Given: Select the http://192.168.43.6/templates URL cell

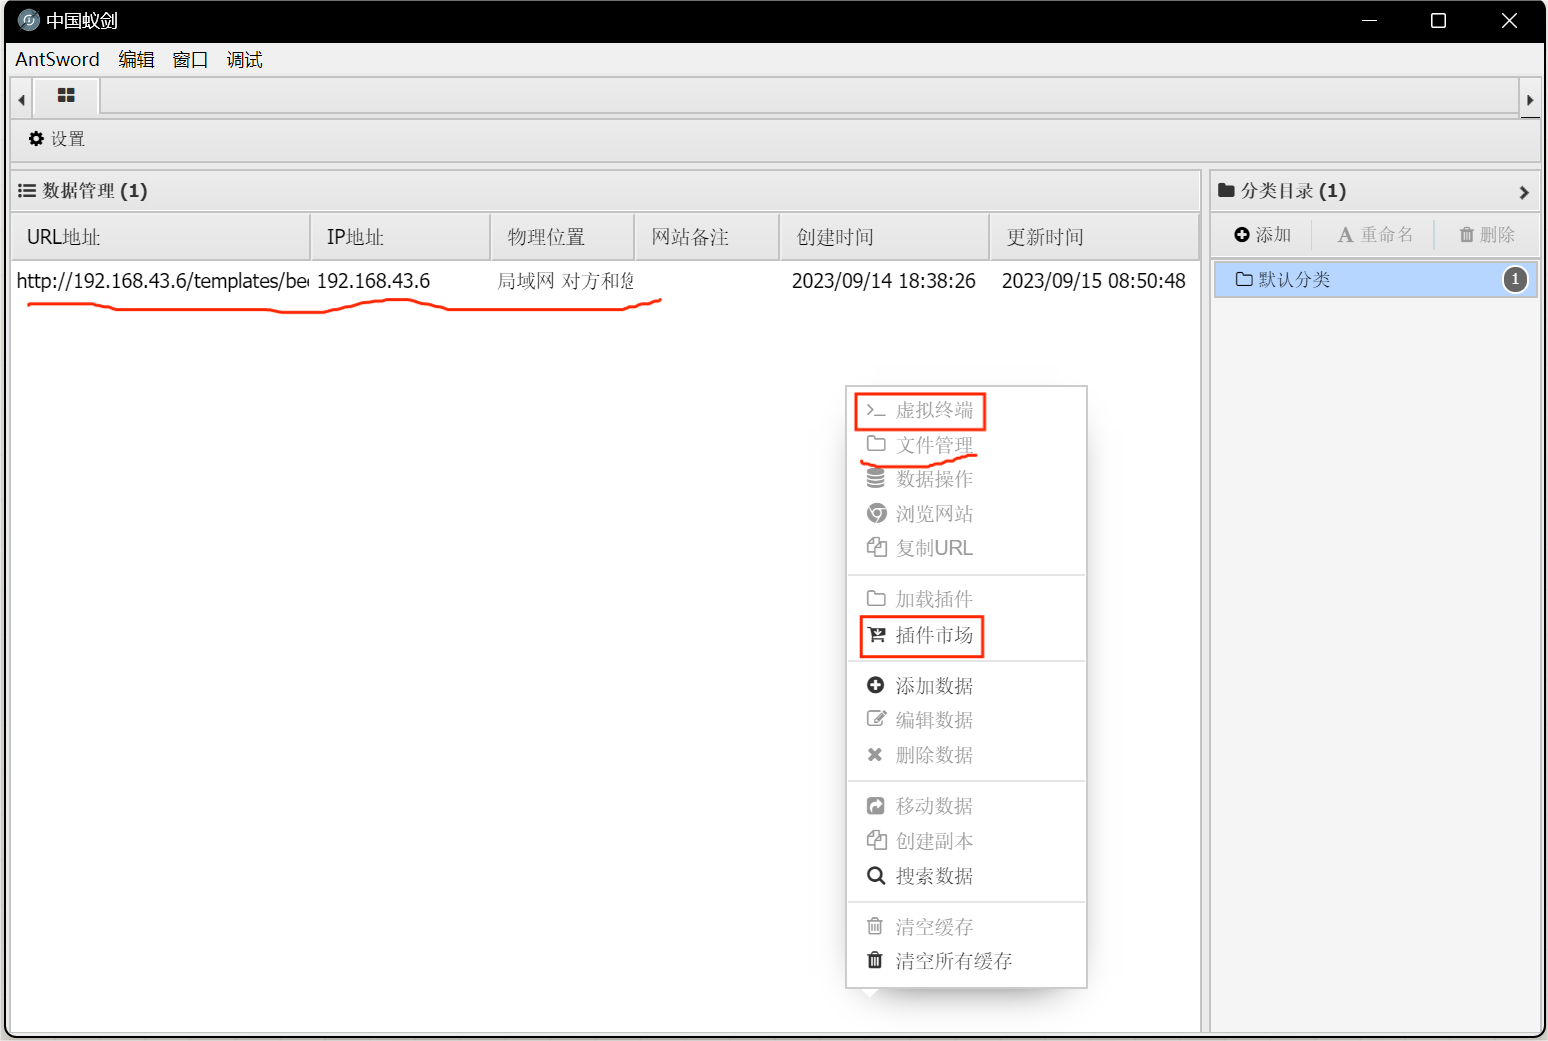Looking at the screenshot, I should [162, 281].
